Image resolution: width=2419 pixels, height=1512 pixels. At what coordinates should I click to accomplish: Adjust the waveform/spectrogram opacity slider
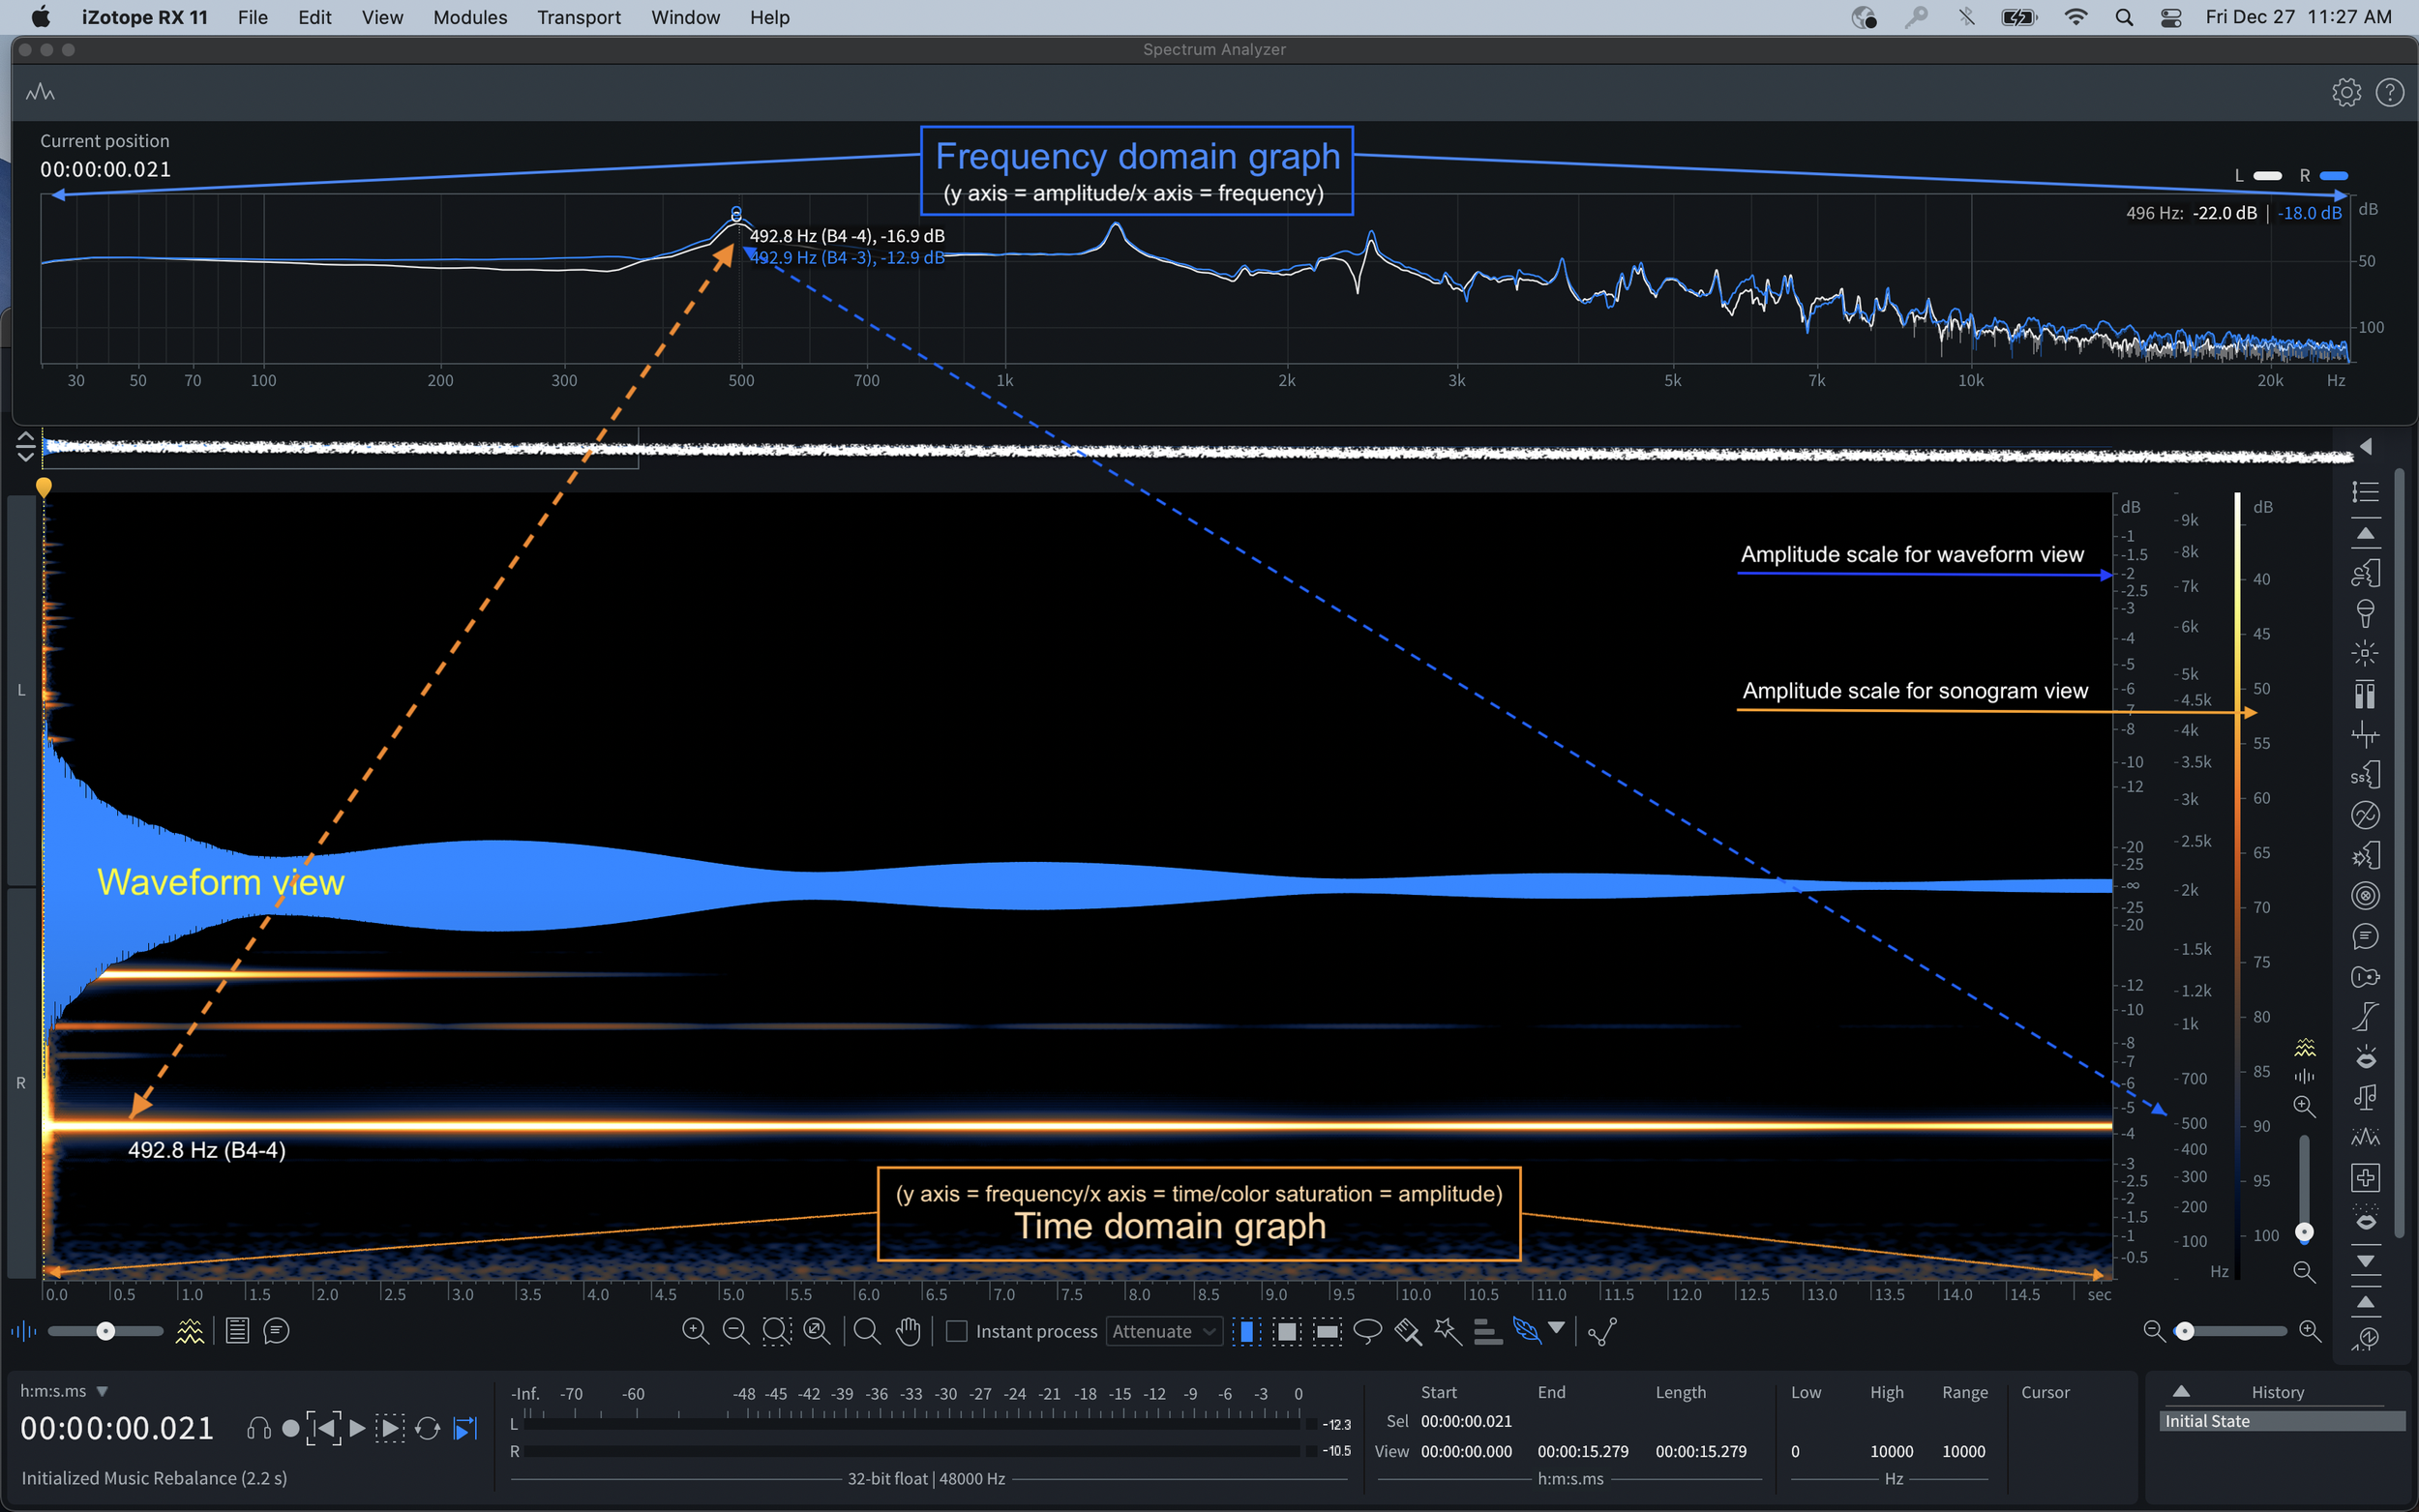[106, 1331]
